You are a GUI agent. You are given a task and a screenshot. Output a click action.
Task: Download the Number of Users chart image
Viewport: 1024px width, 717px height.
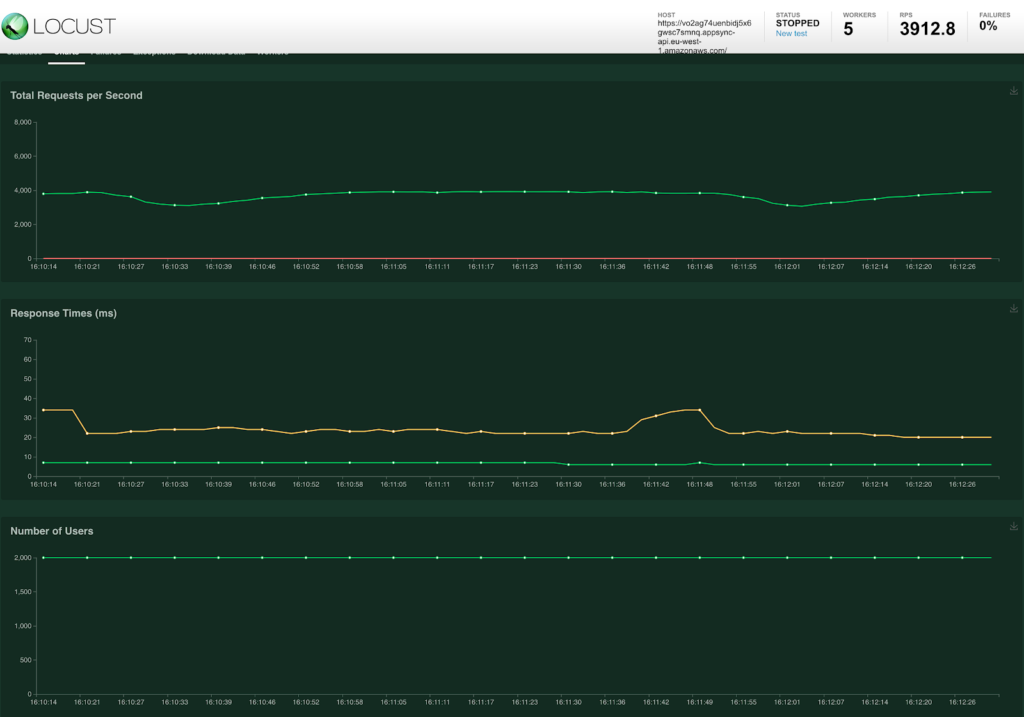tap(1014, 526)
